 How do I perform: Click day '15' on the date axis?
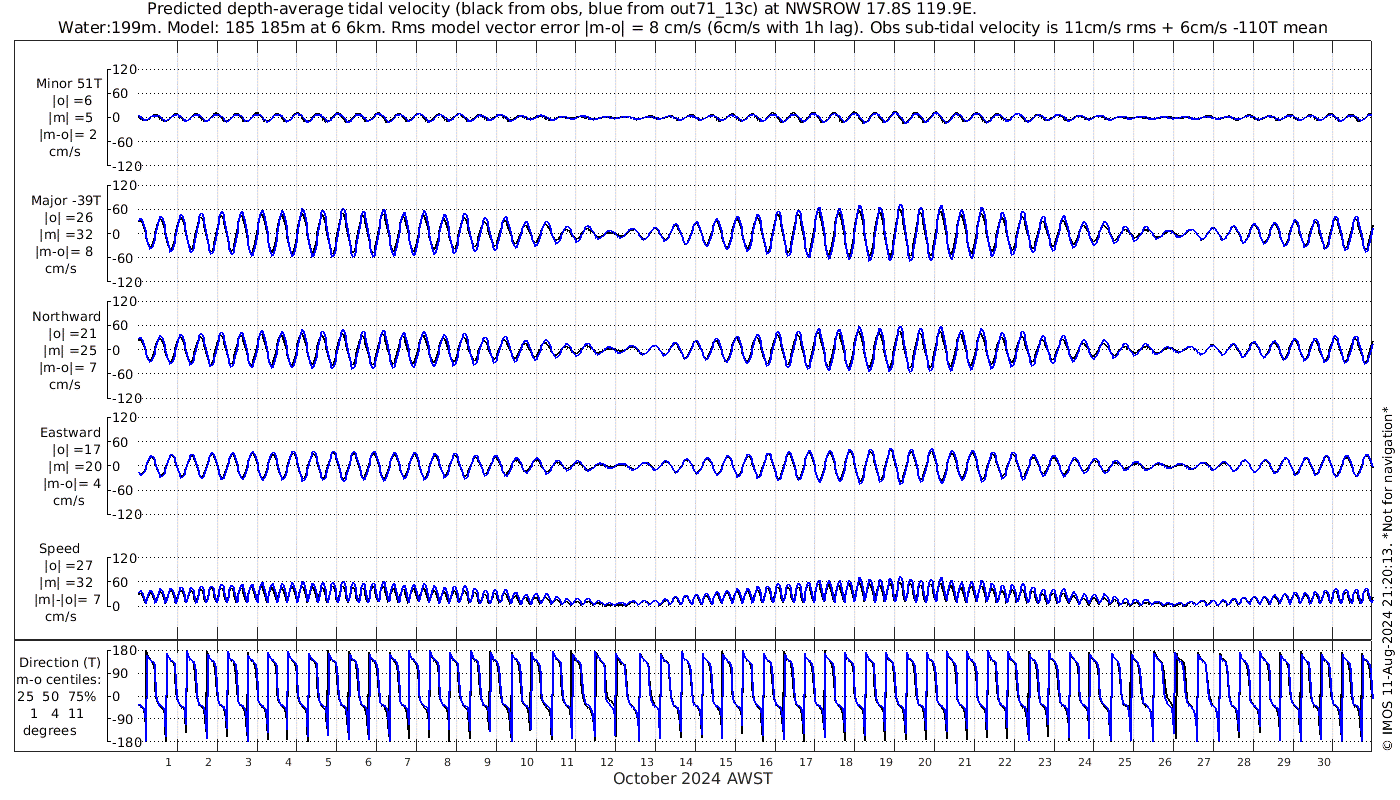[x=726, y=762]
